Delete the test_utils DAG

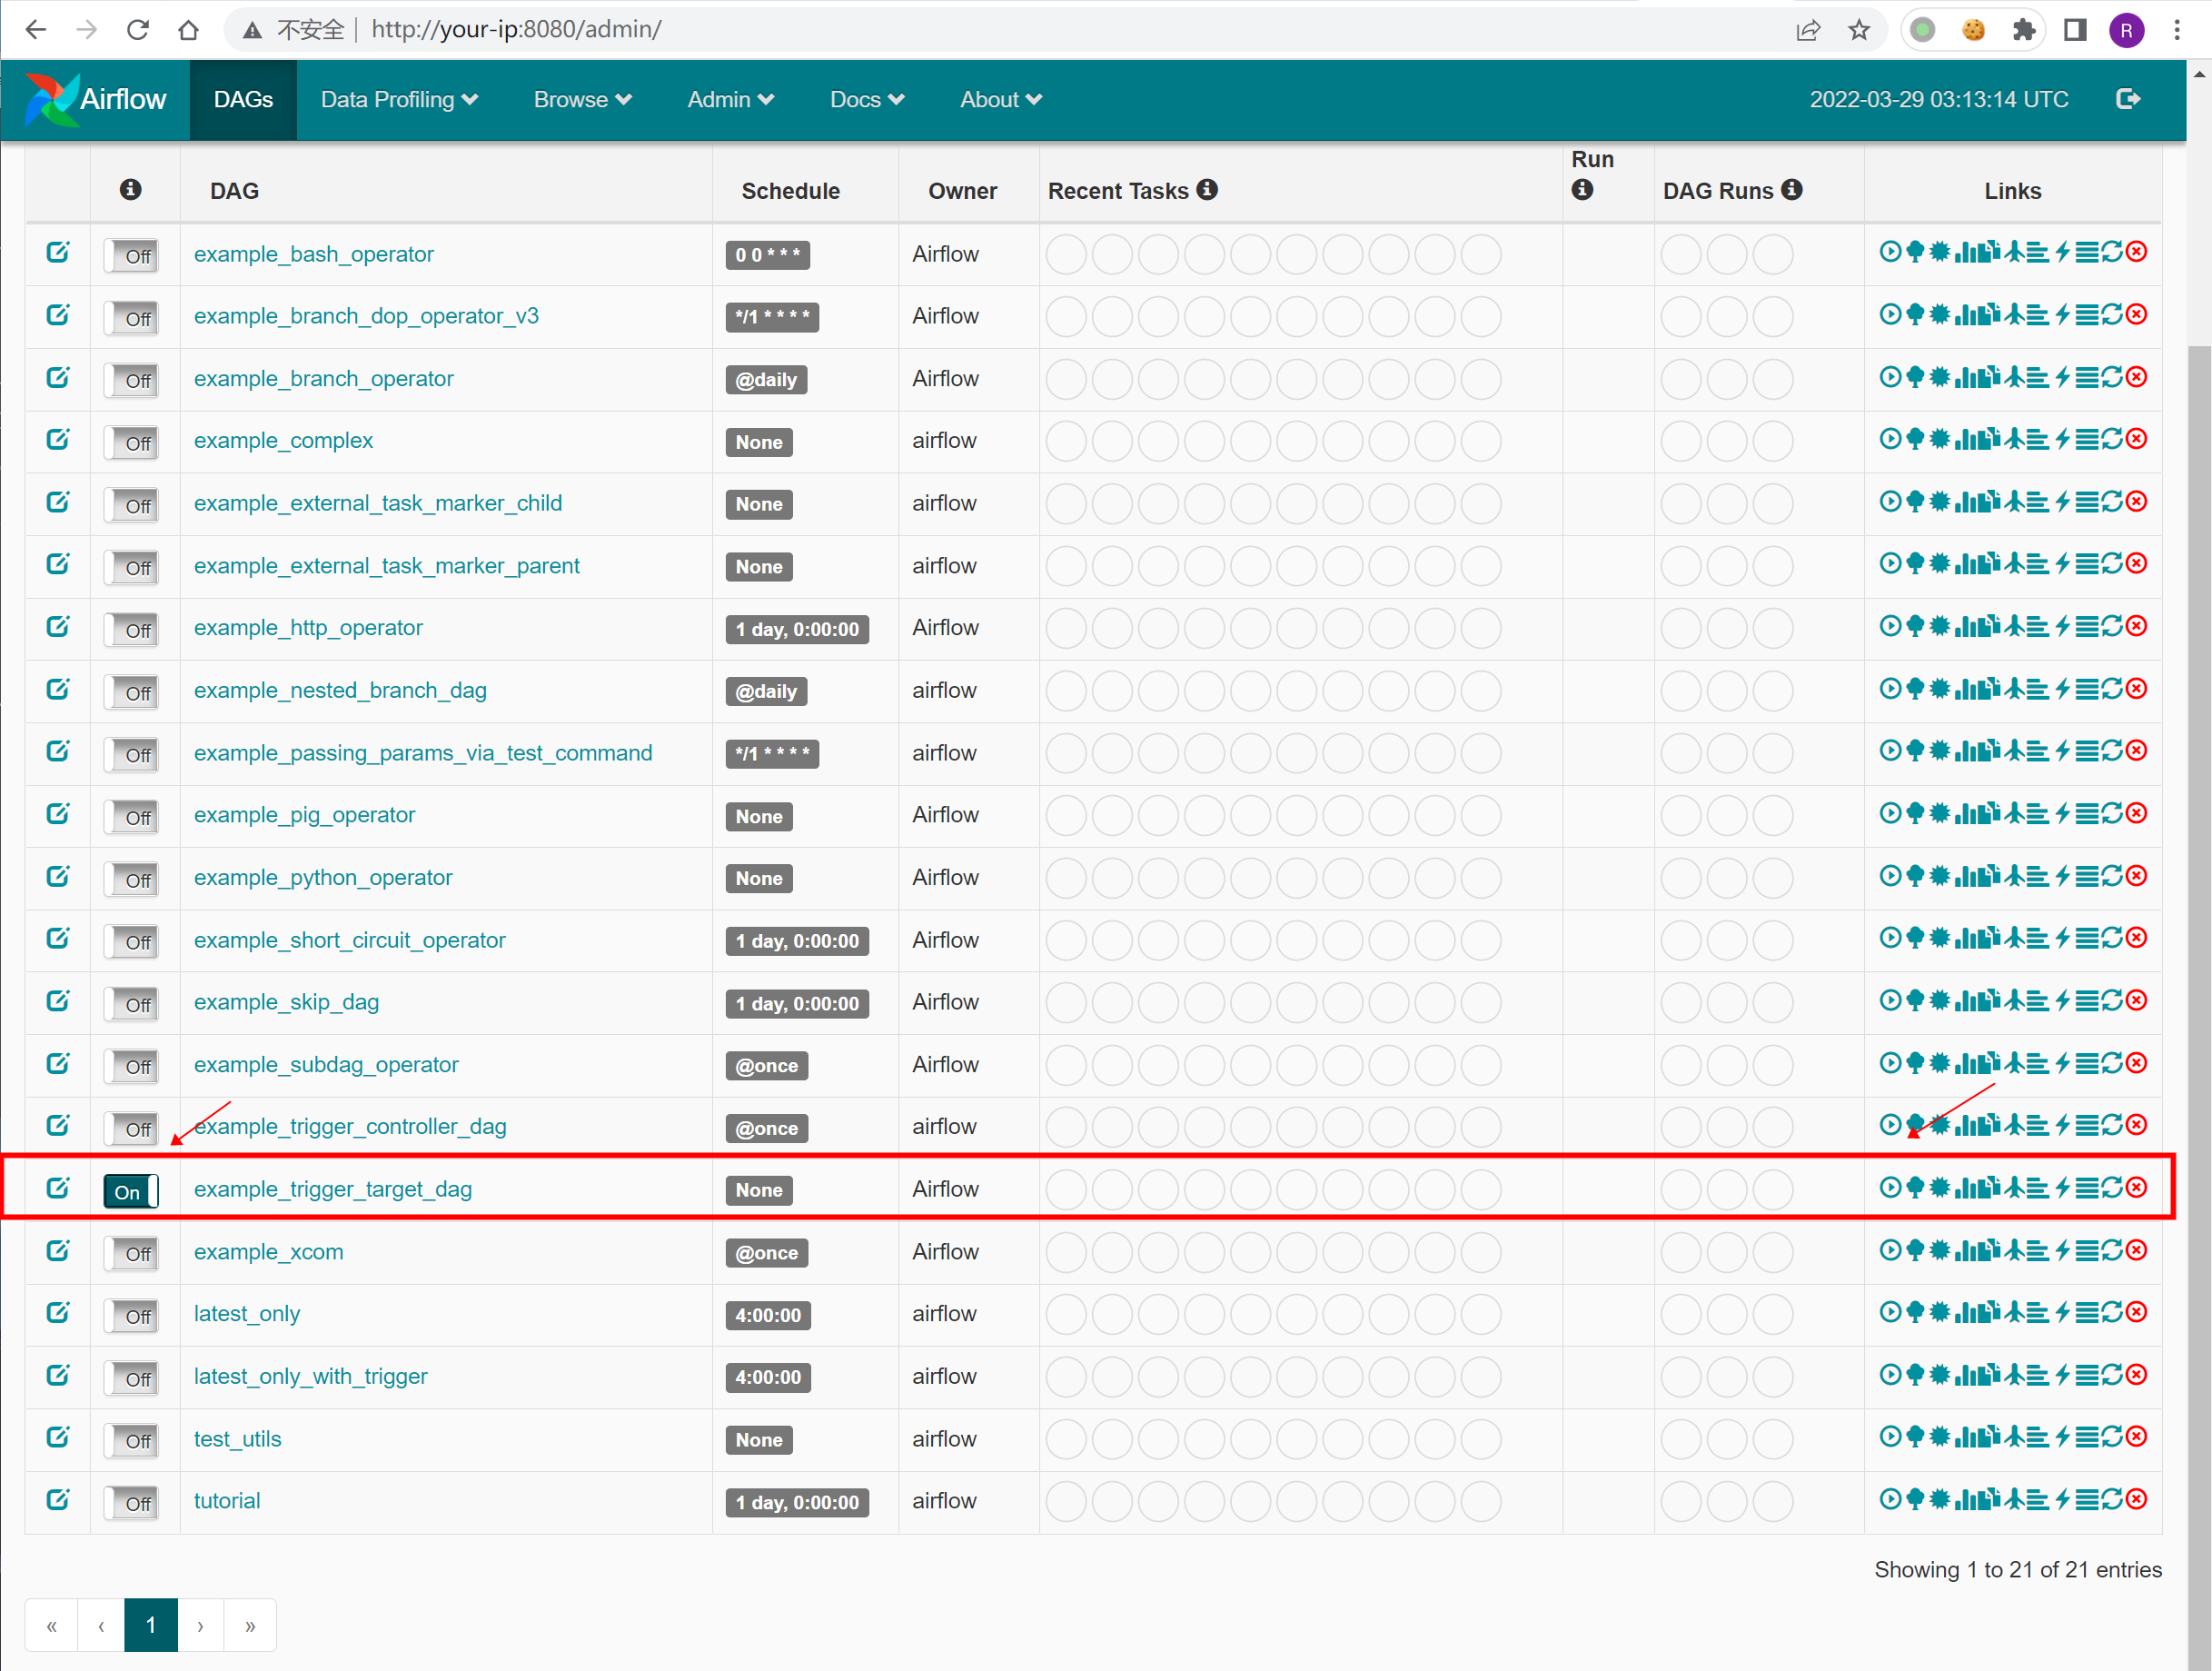click(2136, 1437)
